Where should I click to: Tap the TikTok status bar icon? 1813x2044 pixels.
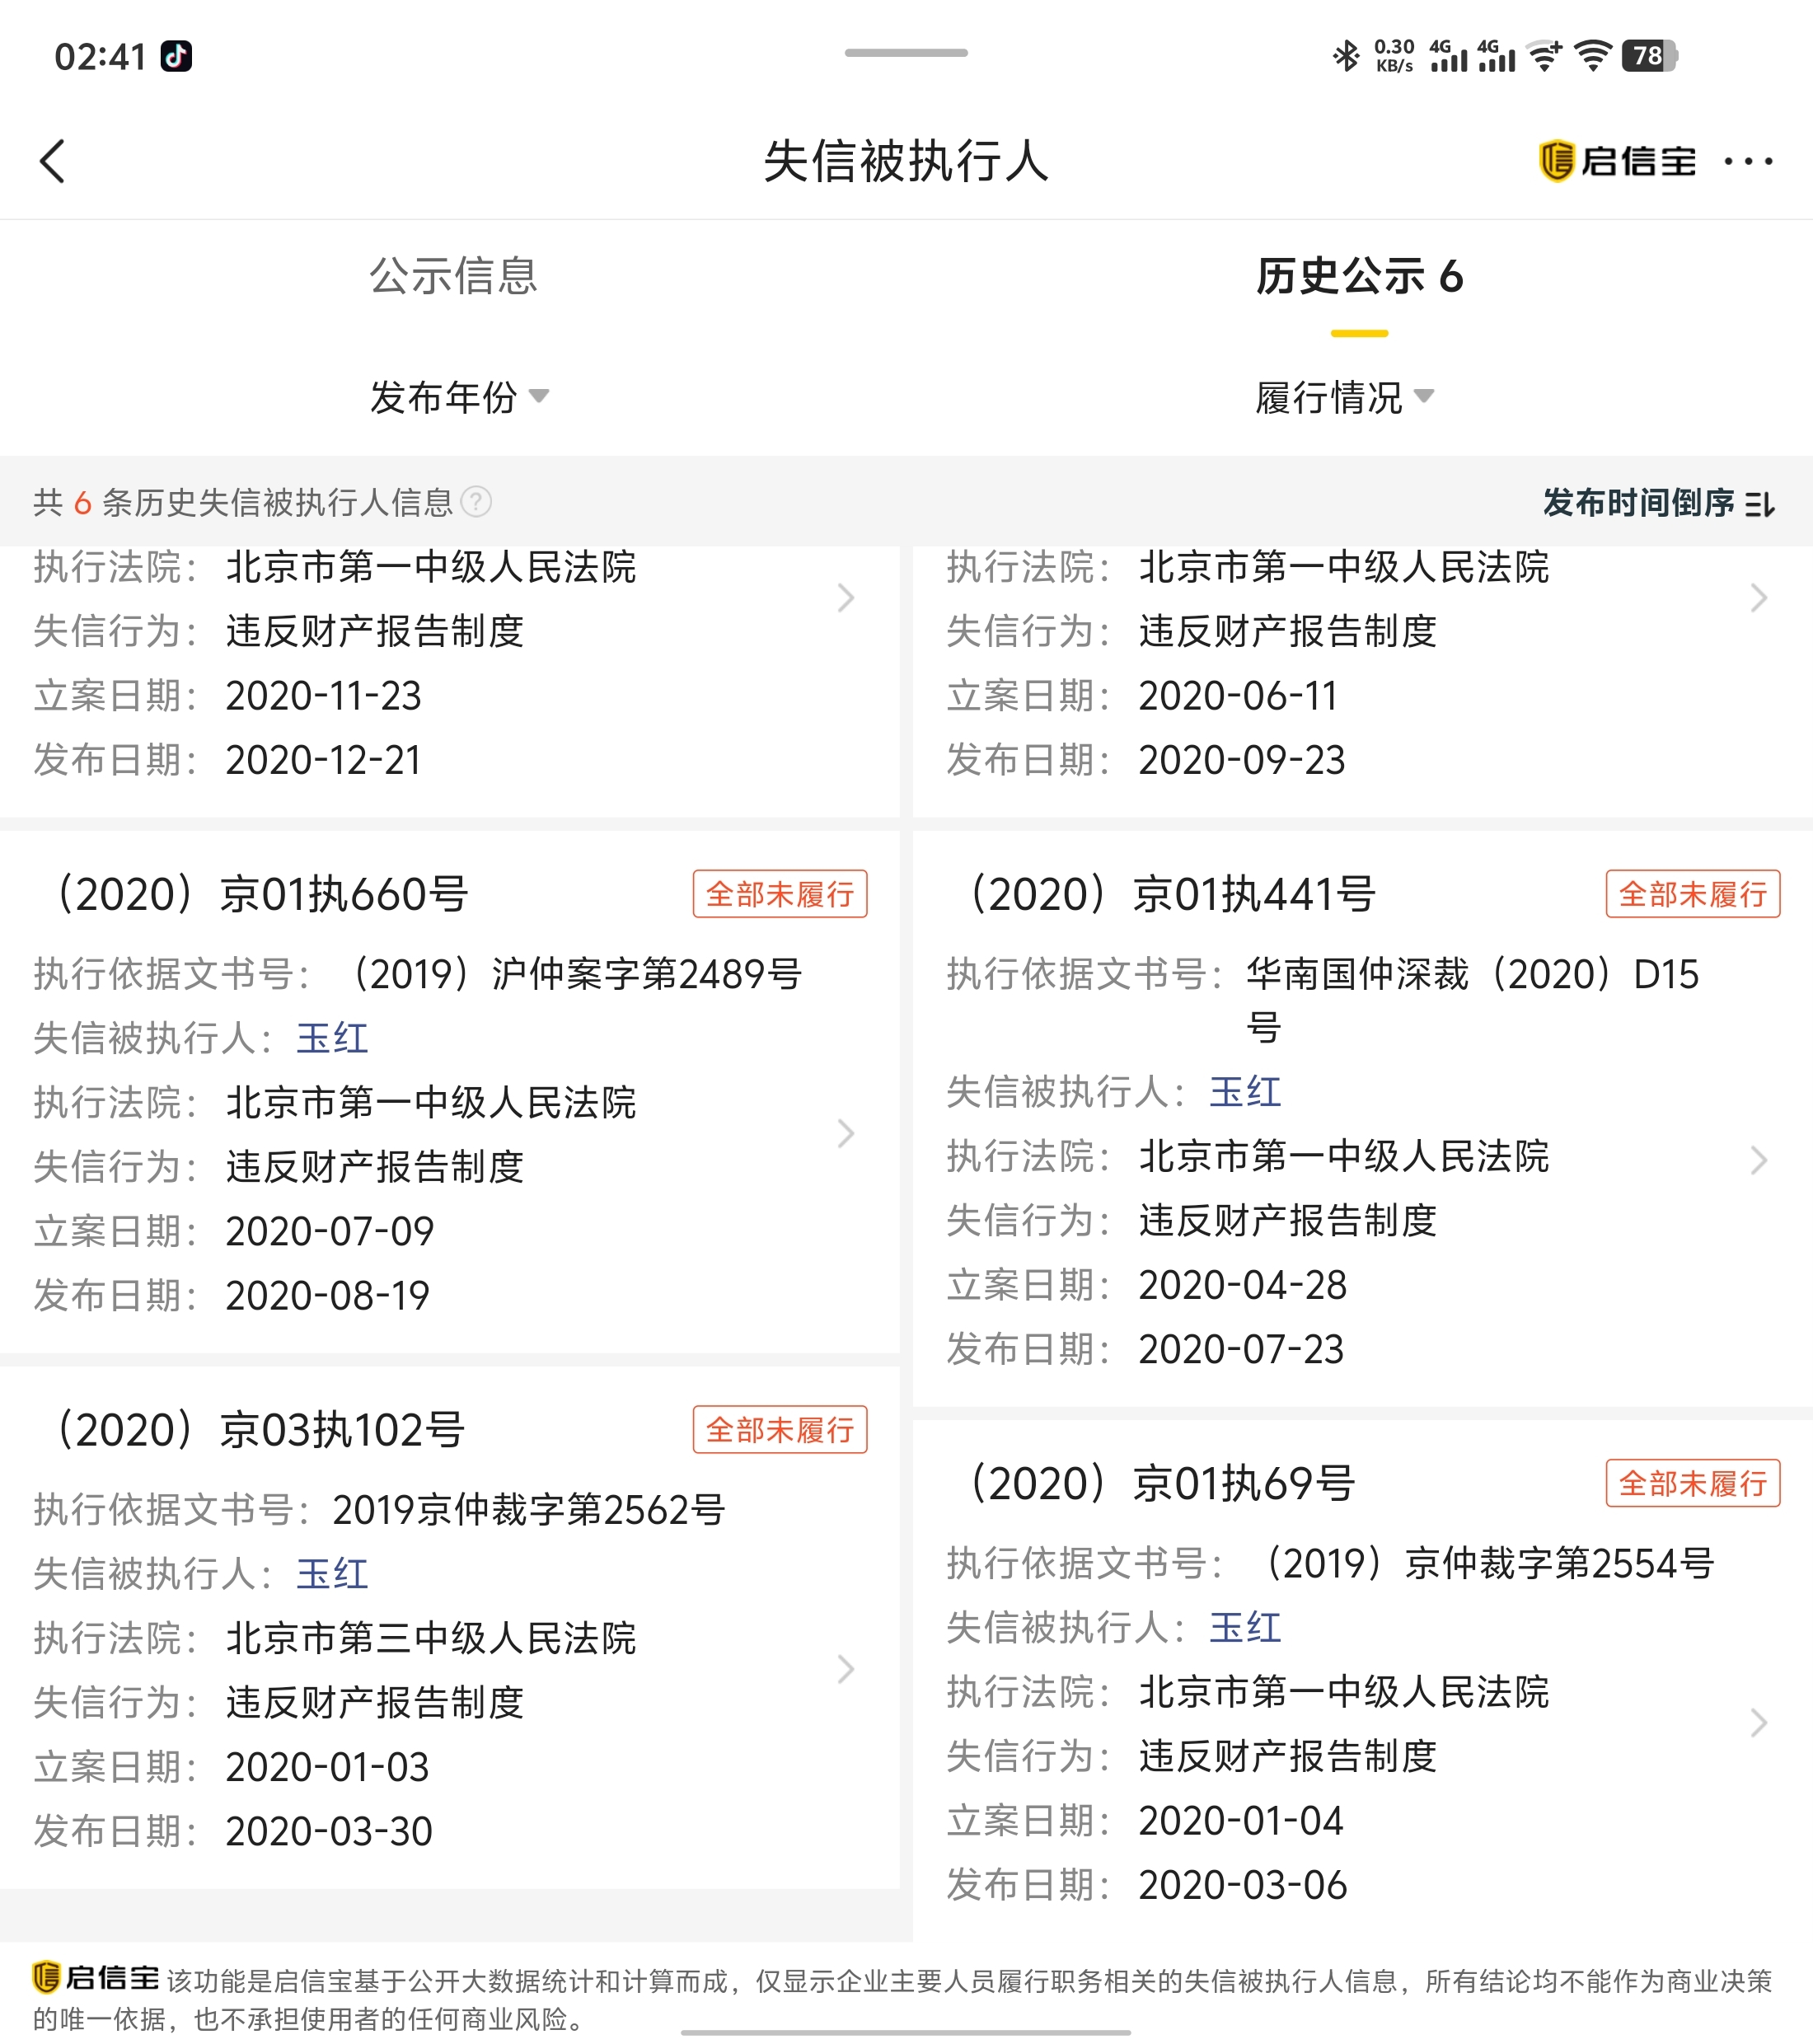[177, 56]
